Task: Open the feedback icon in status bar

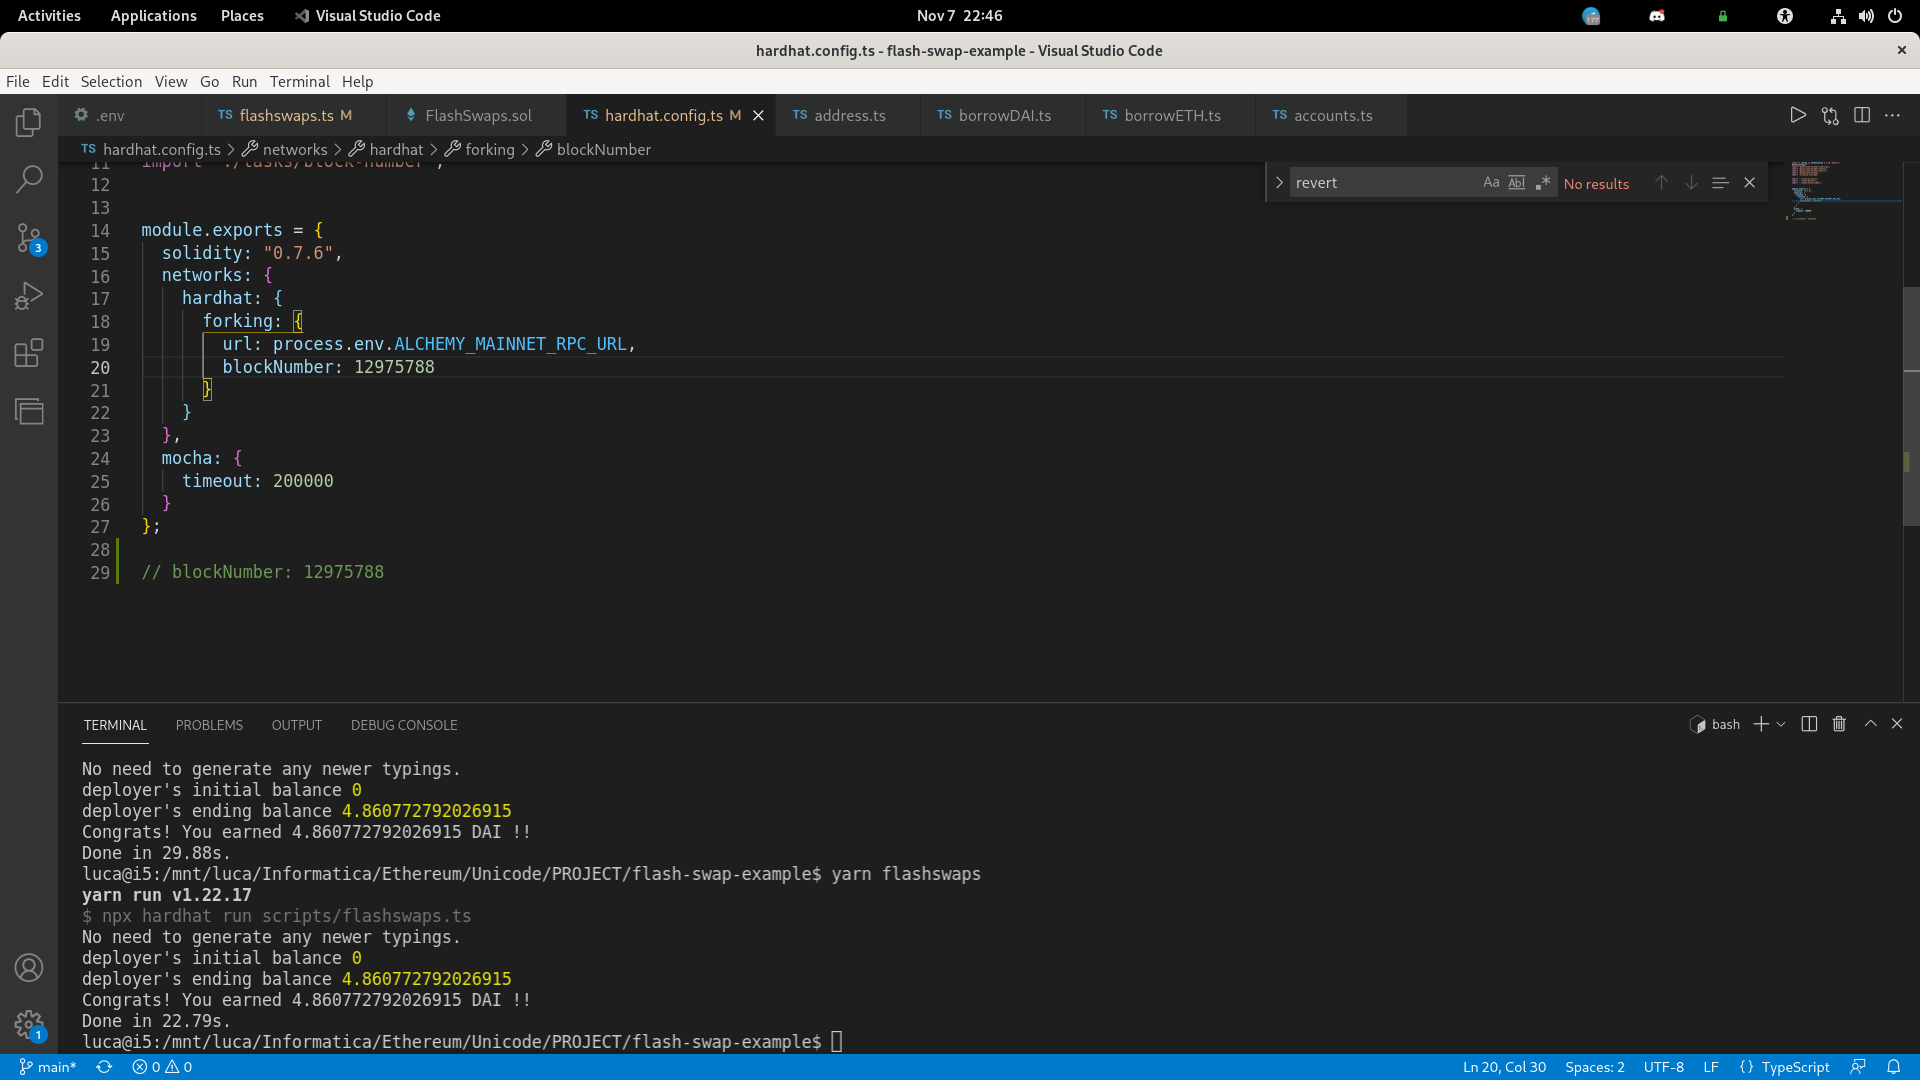Action: point(1858,1067)
